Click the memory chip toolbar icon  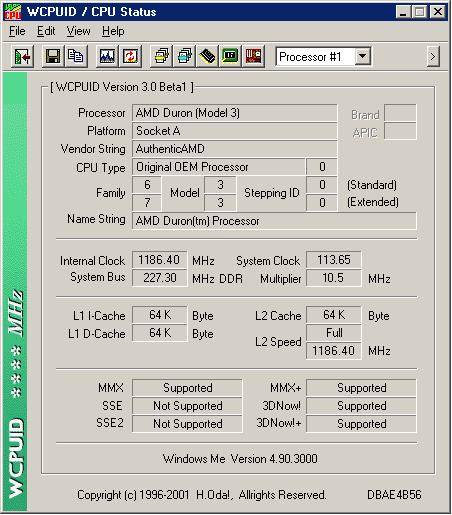pyautogui.click(x=207, y=56)
